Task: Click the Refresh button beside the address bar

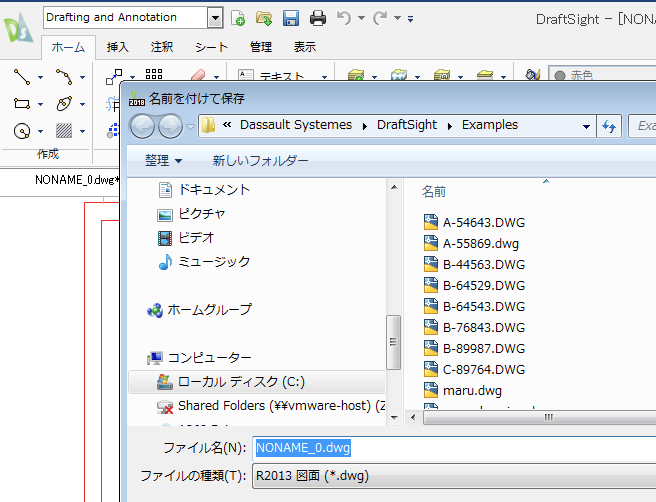Action: coord(609,126)
